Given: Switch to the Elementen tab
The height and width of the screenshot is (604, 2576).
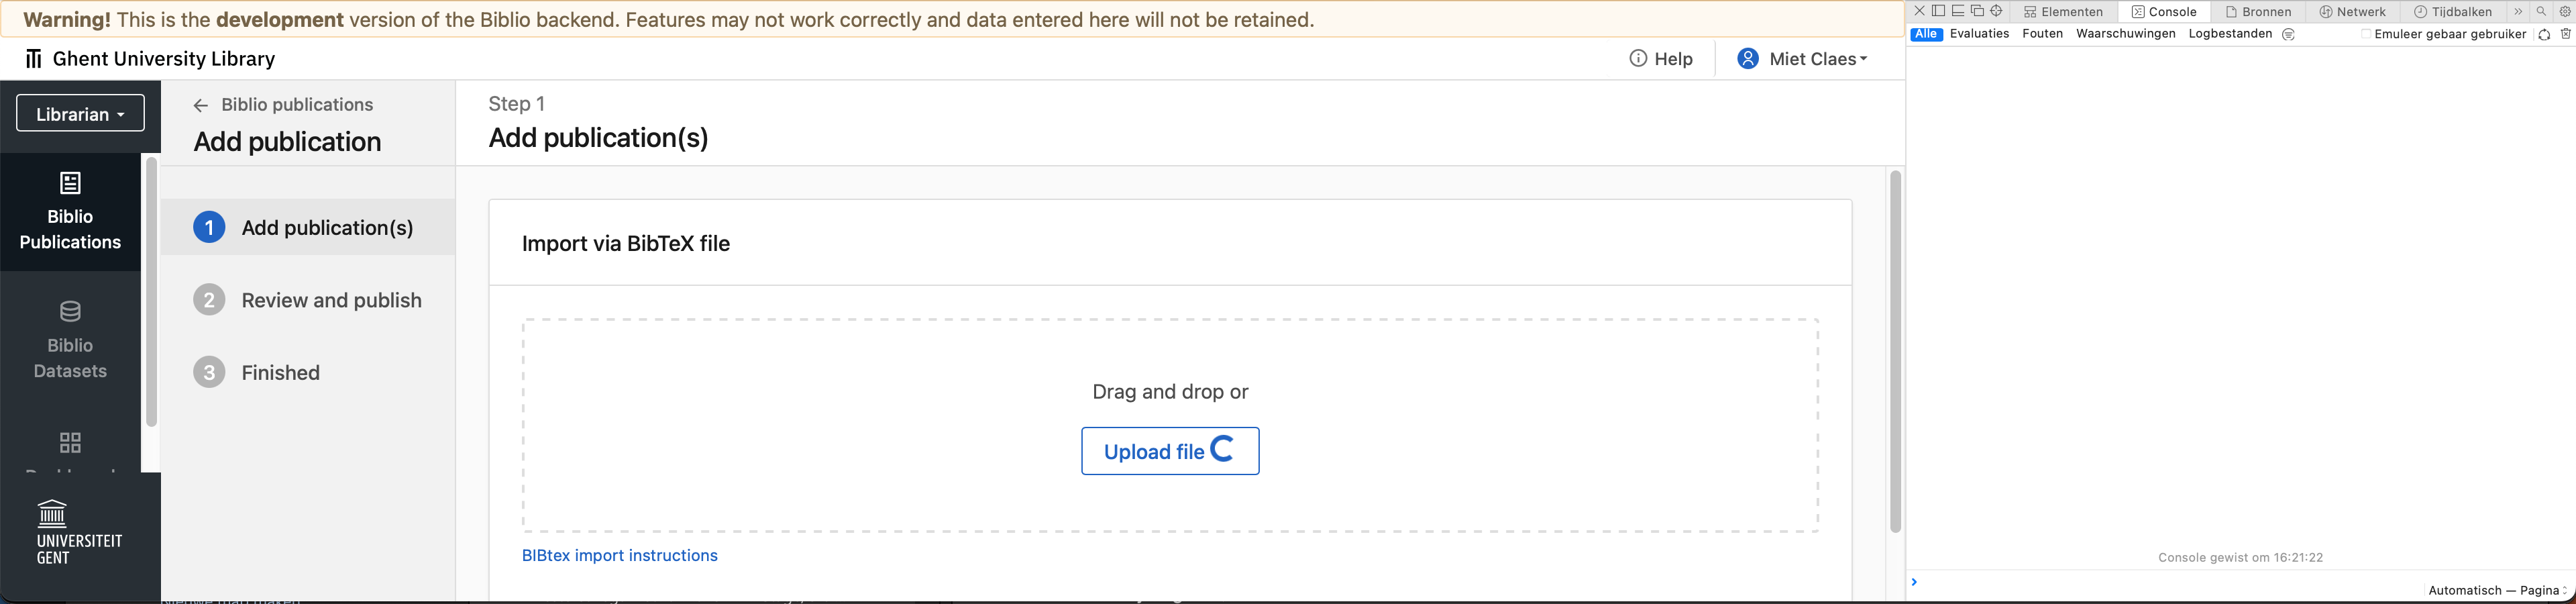Looking at the screenshot, I should click(x=2065, y=11).
